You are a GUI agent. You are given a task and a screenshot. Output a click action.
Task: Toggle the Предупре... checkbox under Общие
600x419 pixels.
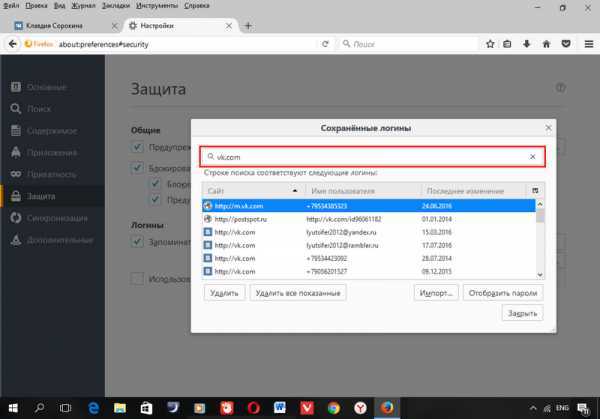137,147
